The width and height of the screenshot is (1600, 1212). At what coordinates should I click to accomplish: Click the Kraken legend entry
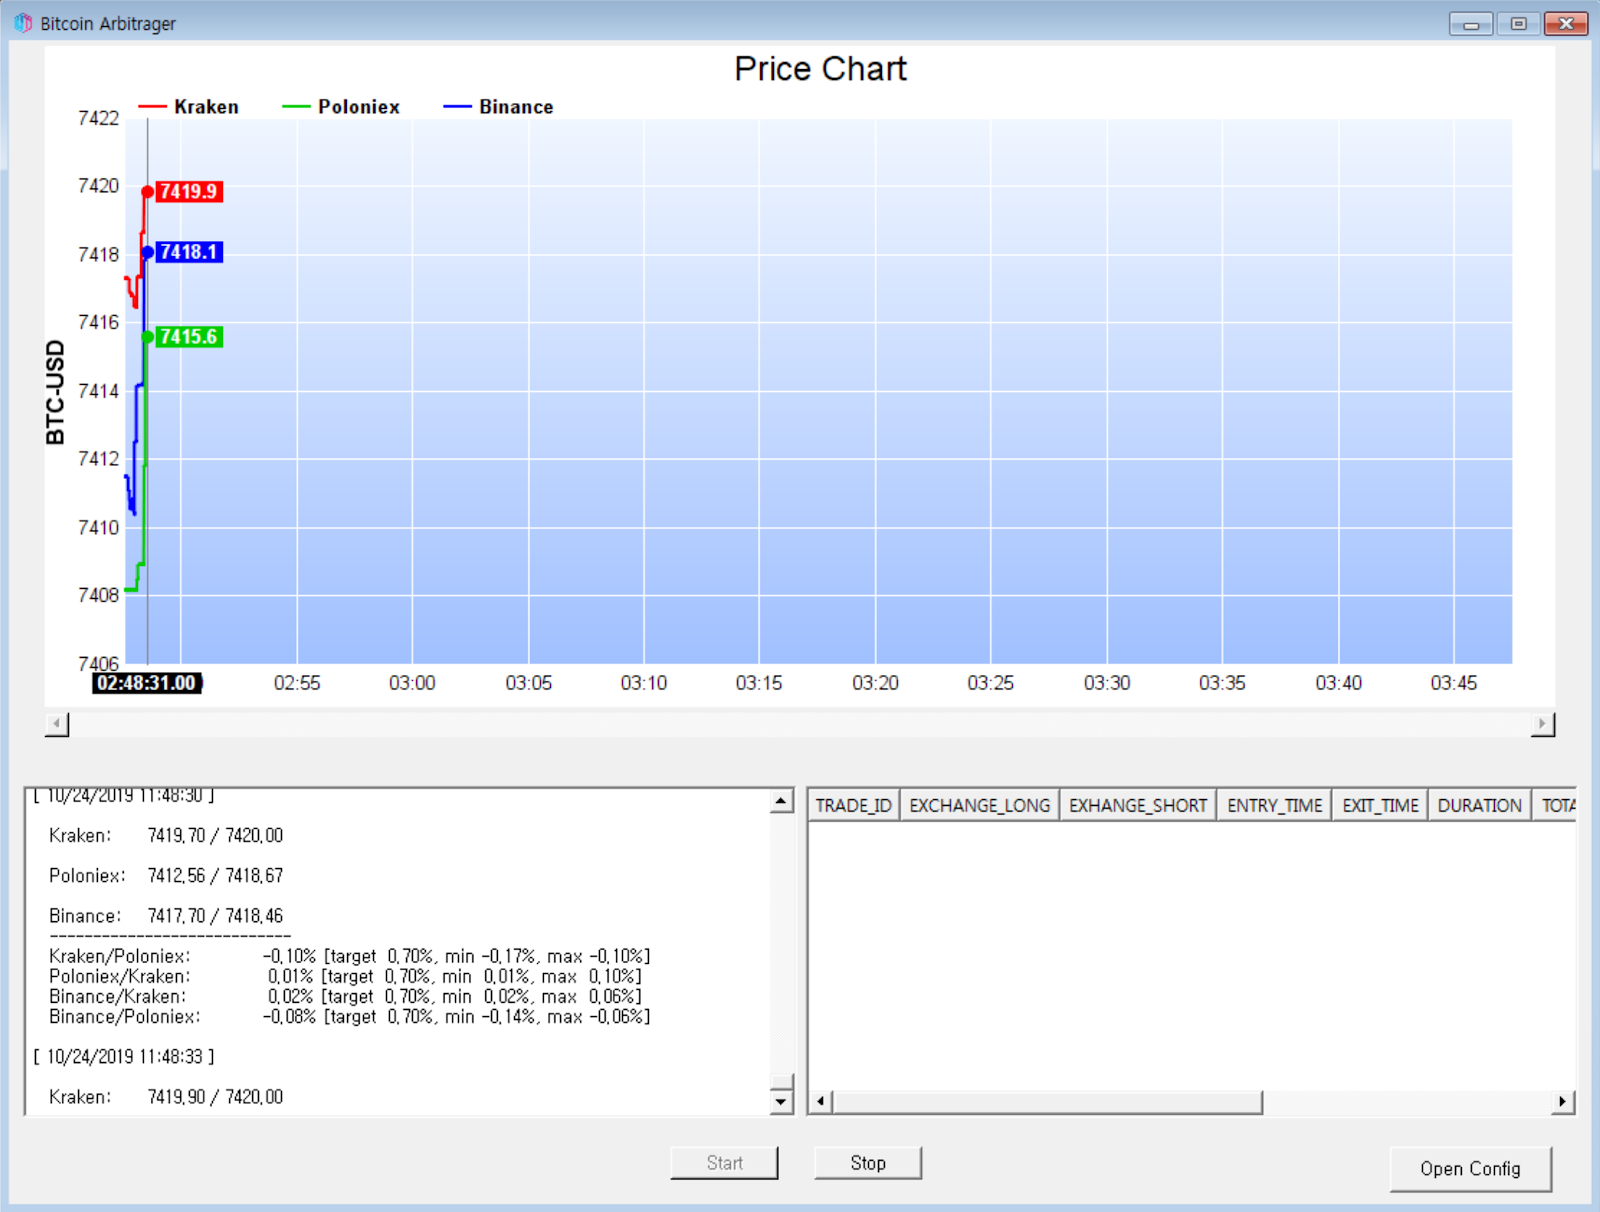(189, 107)
